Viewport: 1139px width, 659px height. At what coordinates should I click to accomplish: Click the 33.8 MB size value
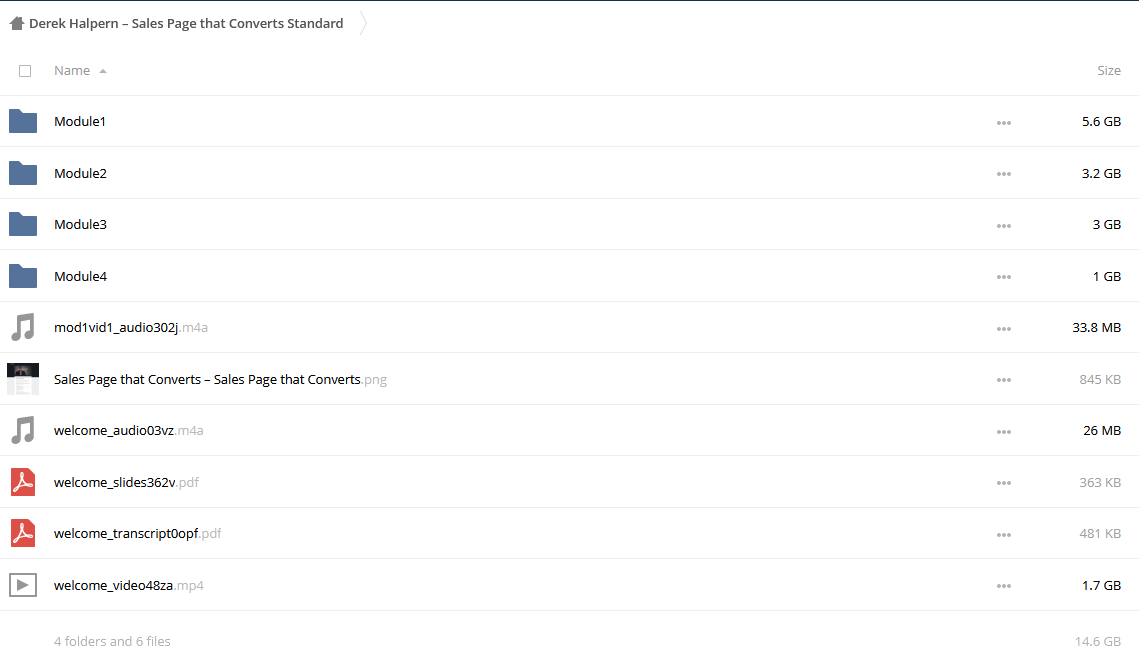coord(1097,328)
